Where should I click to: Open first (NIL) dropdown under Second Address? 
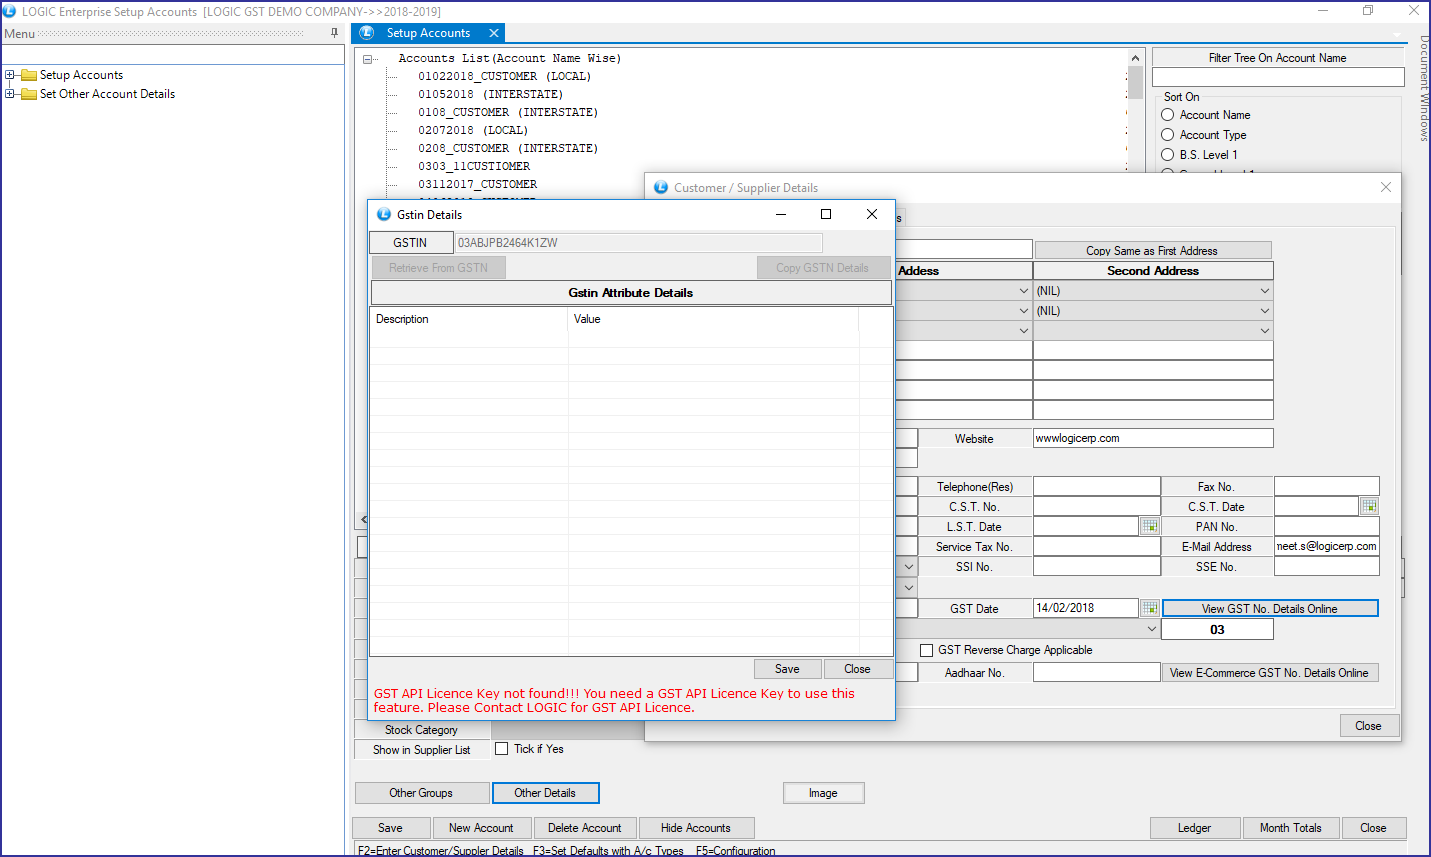(x=1264, y=291)
